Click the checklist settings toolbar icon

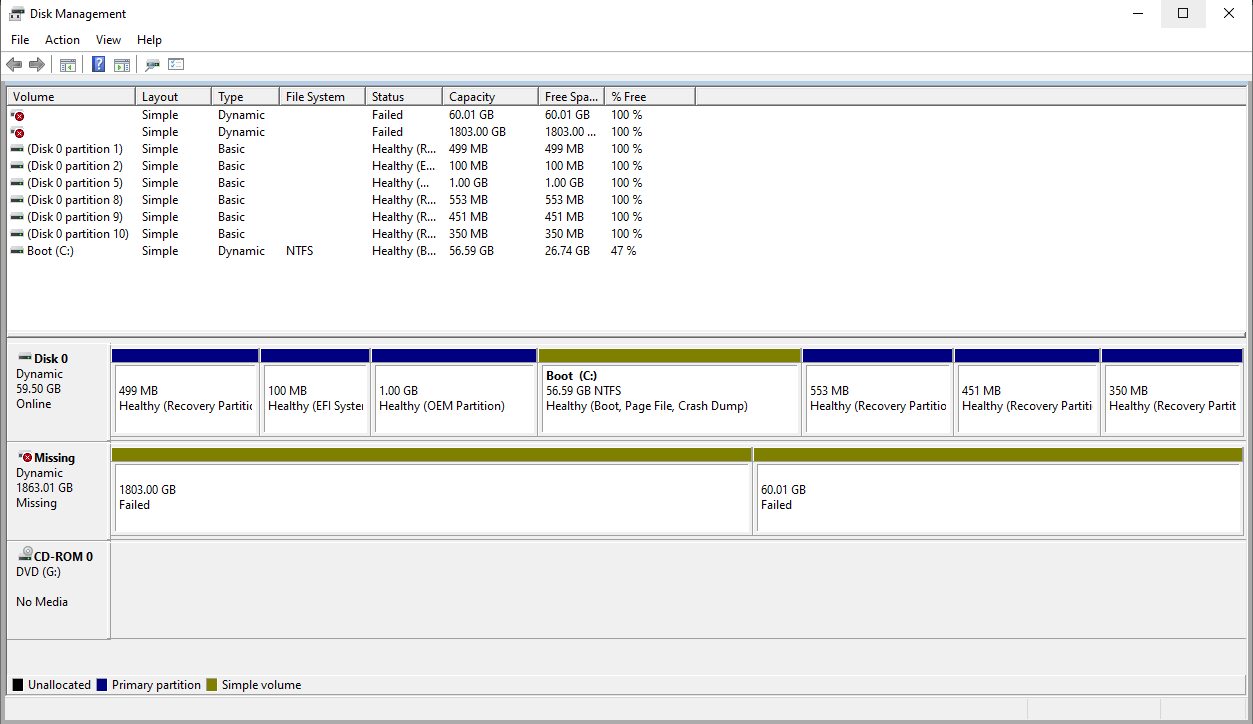[x=176, y=65]
